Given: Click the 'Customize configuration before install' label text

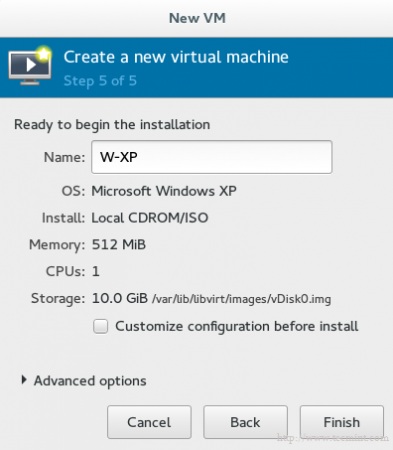Looking at the screenshot, I should pos(237,326).
